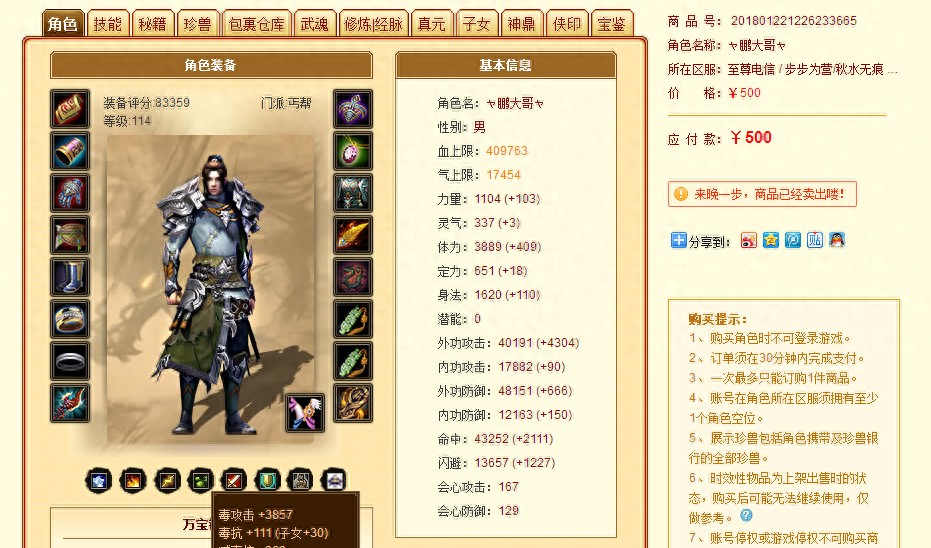The image size is (931, 548).
Task: Open the 修炼经脉 tab
Action: tap(373, 24)
